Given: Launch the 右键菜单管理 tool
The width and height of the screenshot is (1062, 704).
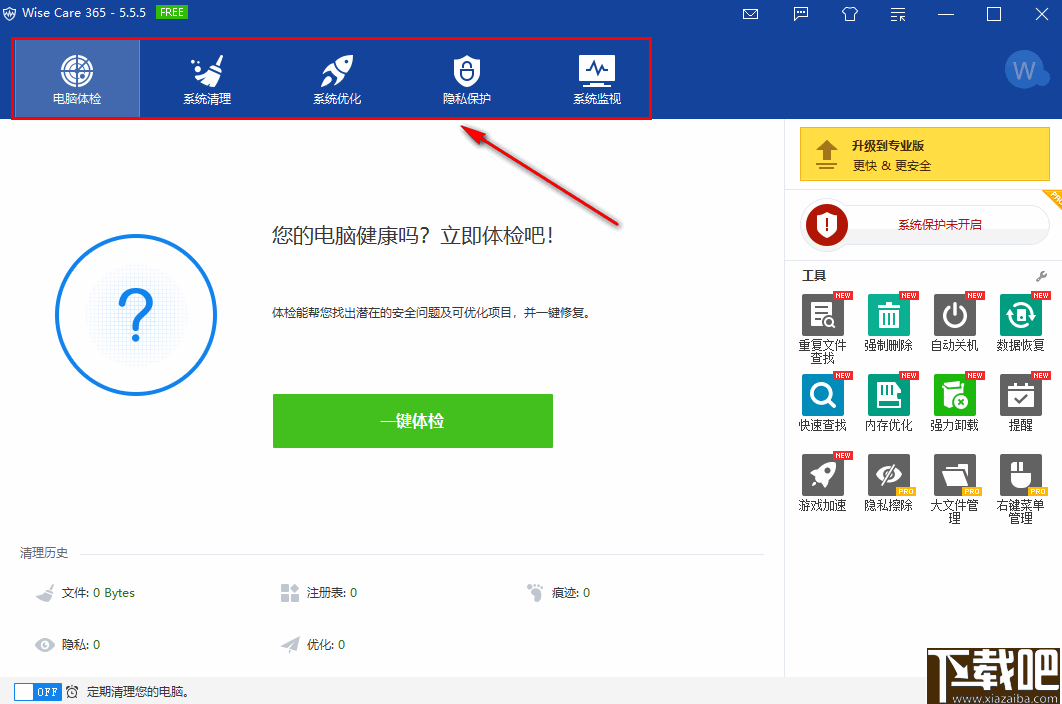Looking at the screenshot, I should [x=1021, y=489].
